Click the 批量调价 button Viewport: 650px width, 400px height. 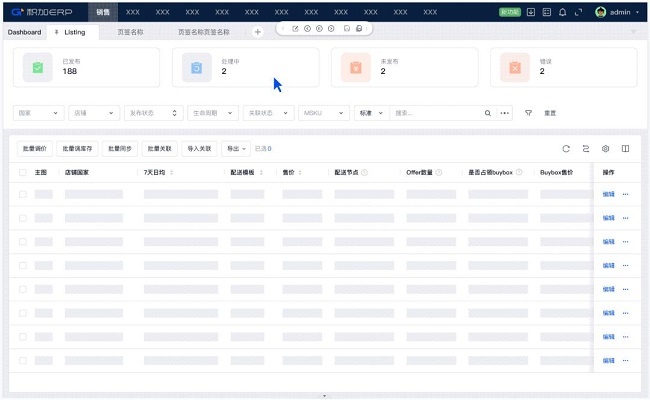click(33, 148)
